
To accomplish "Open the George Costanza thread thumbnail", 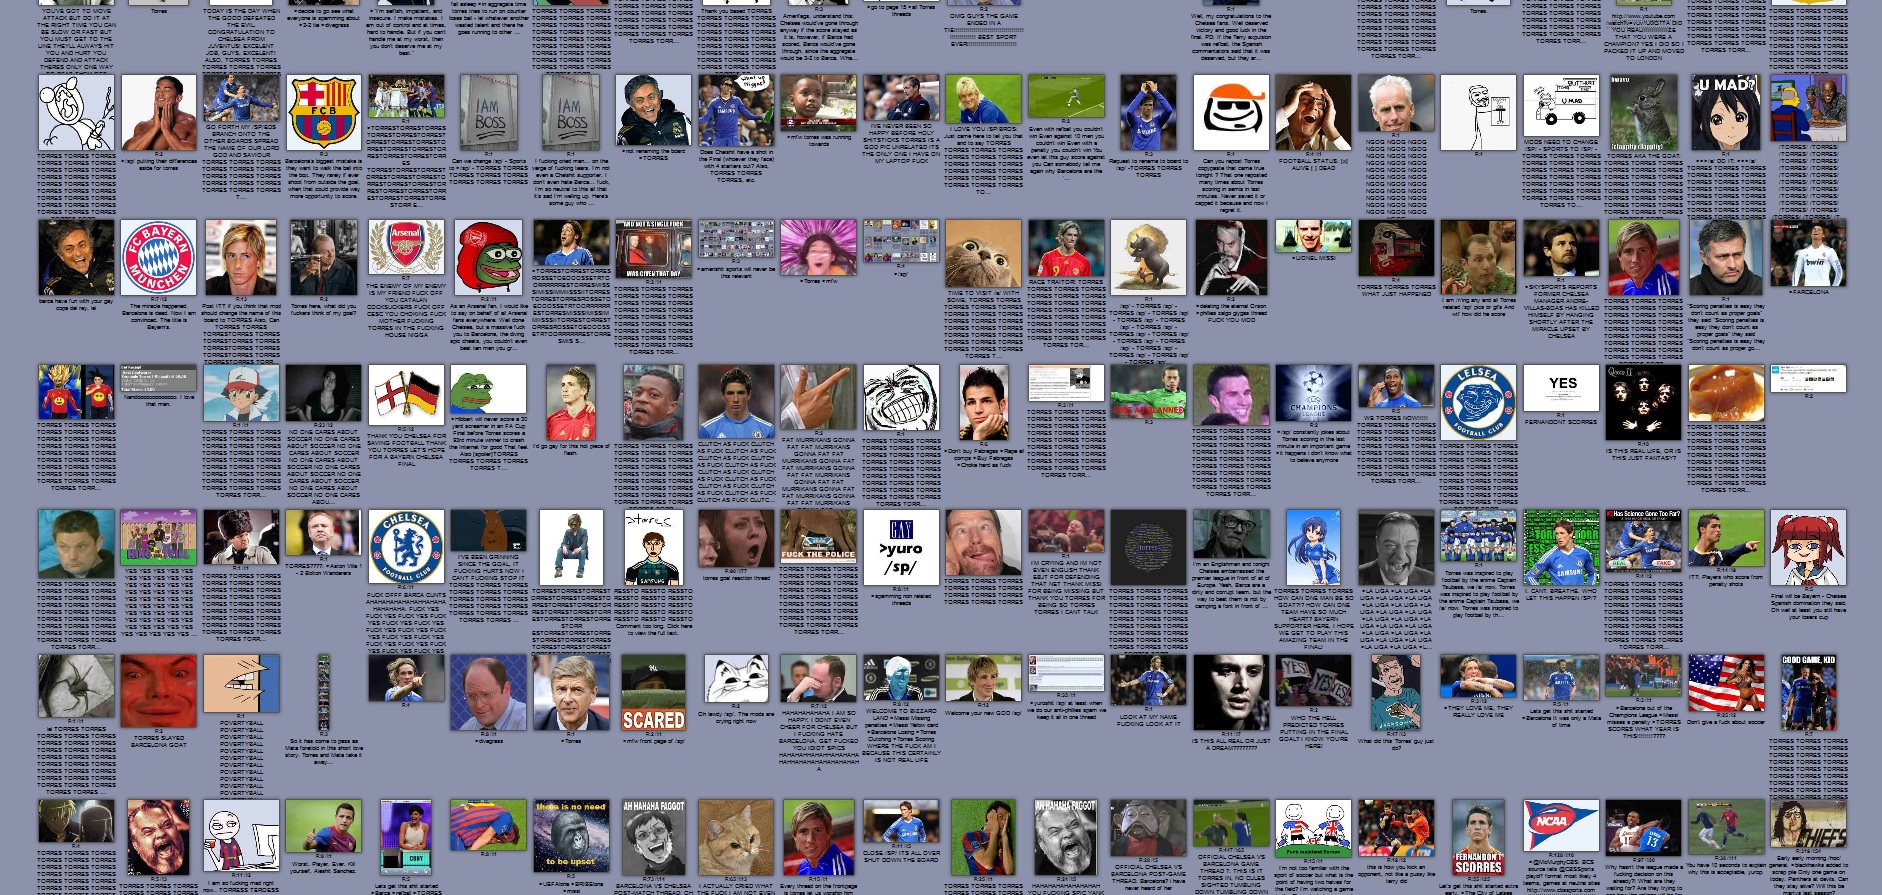I will (488, 692).
